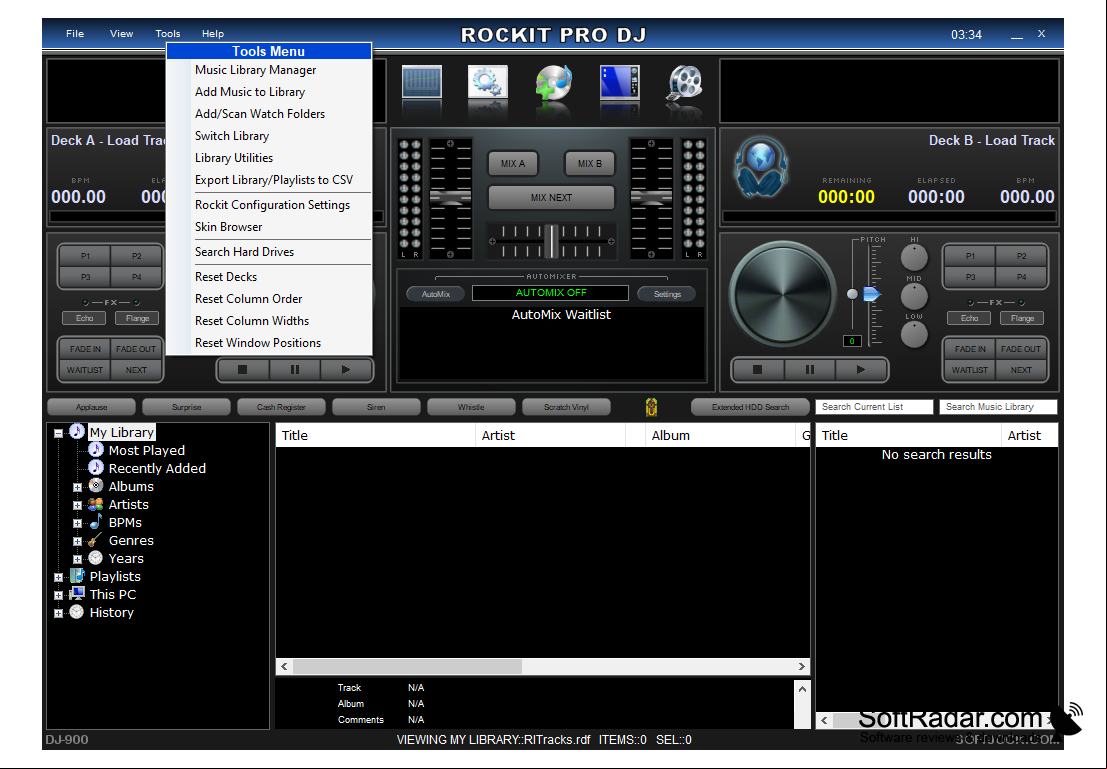This screenshot has height=769, width=1107.
Task: Click the MIX A button
Action: (513, 164)
